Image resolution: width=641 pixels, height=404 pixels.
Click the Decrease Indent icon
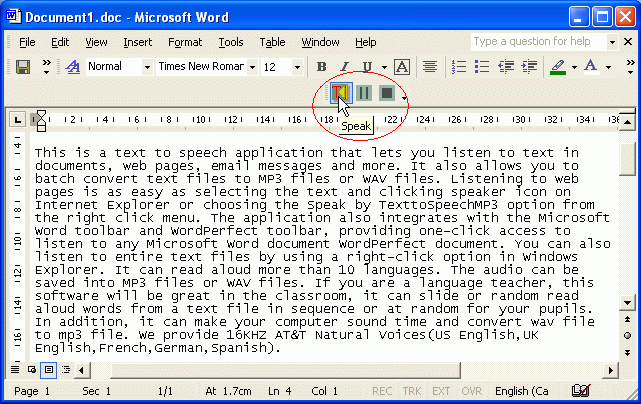coord(506,67)
